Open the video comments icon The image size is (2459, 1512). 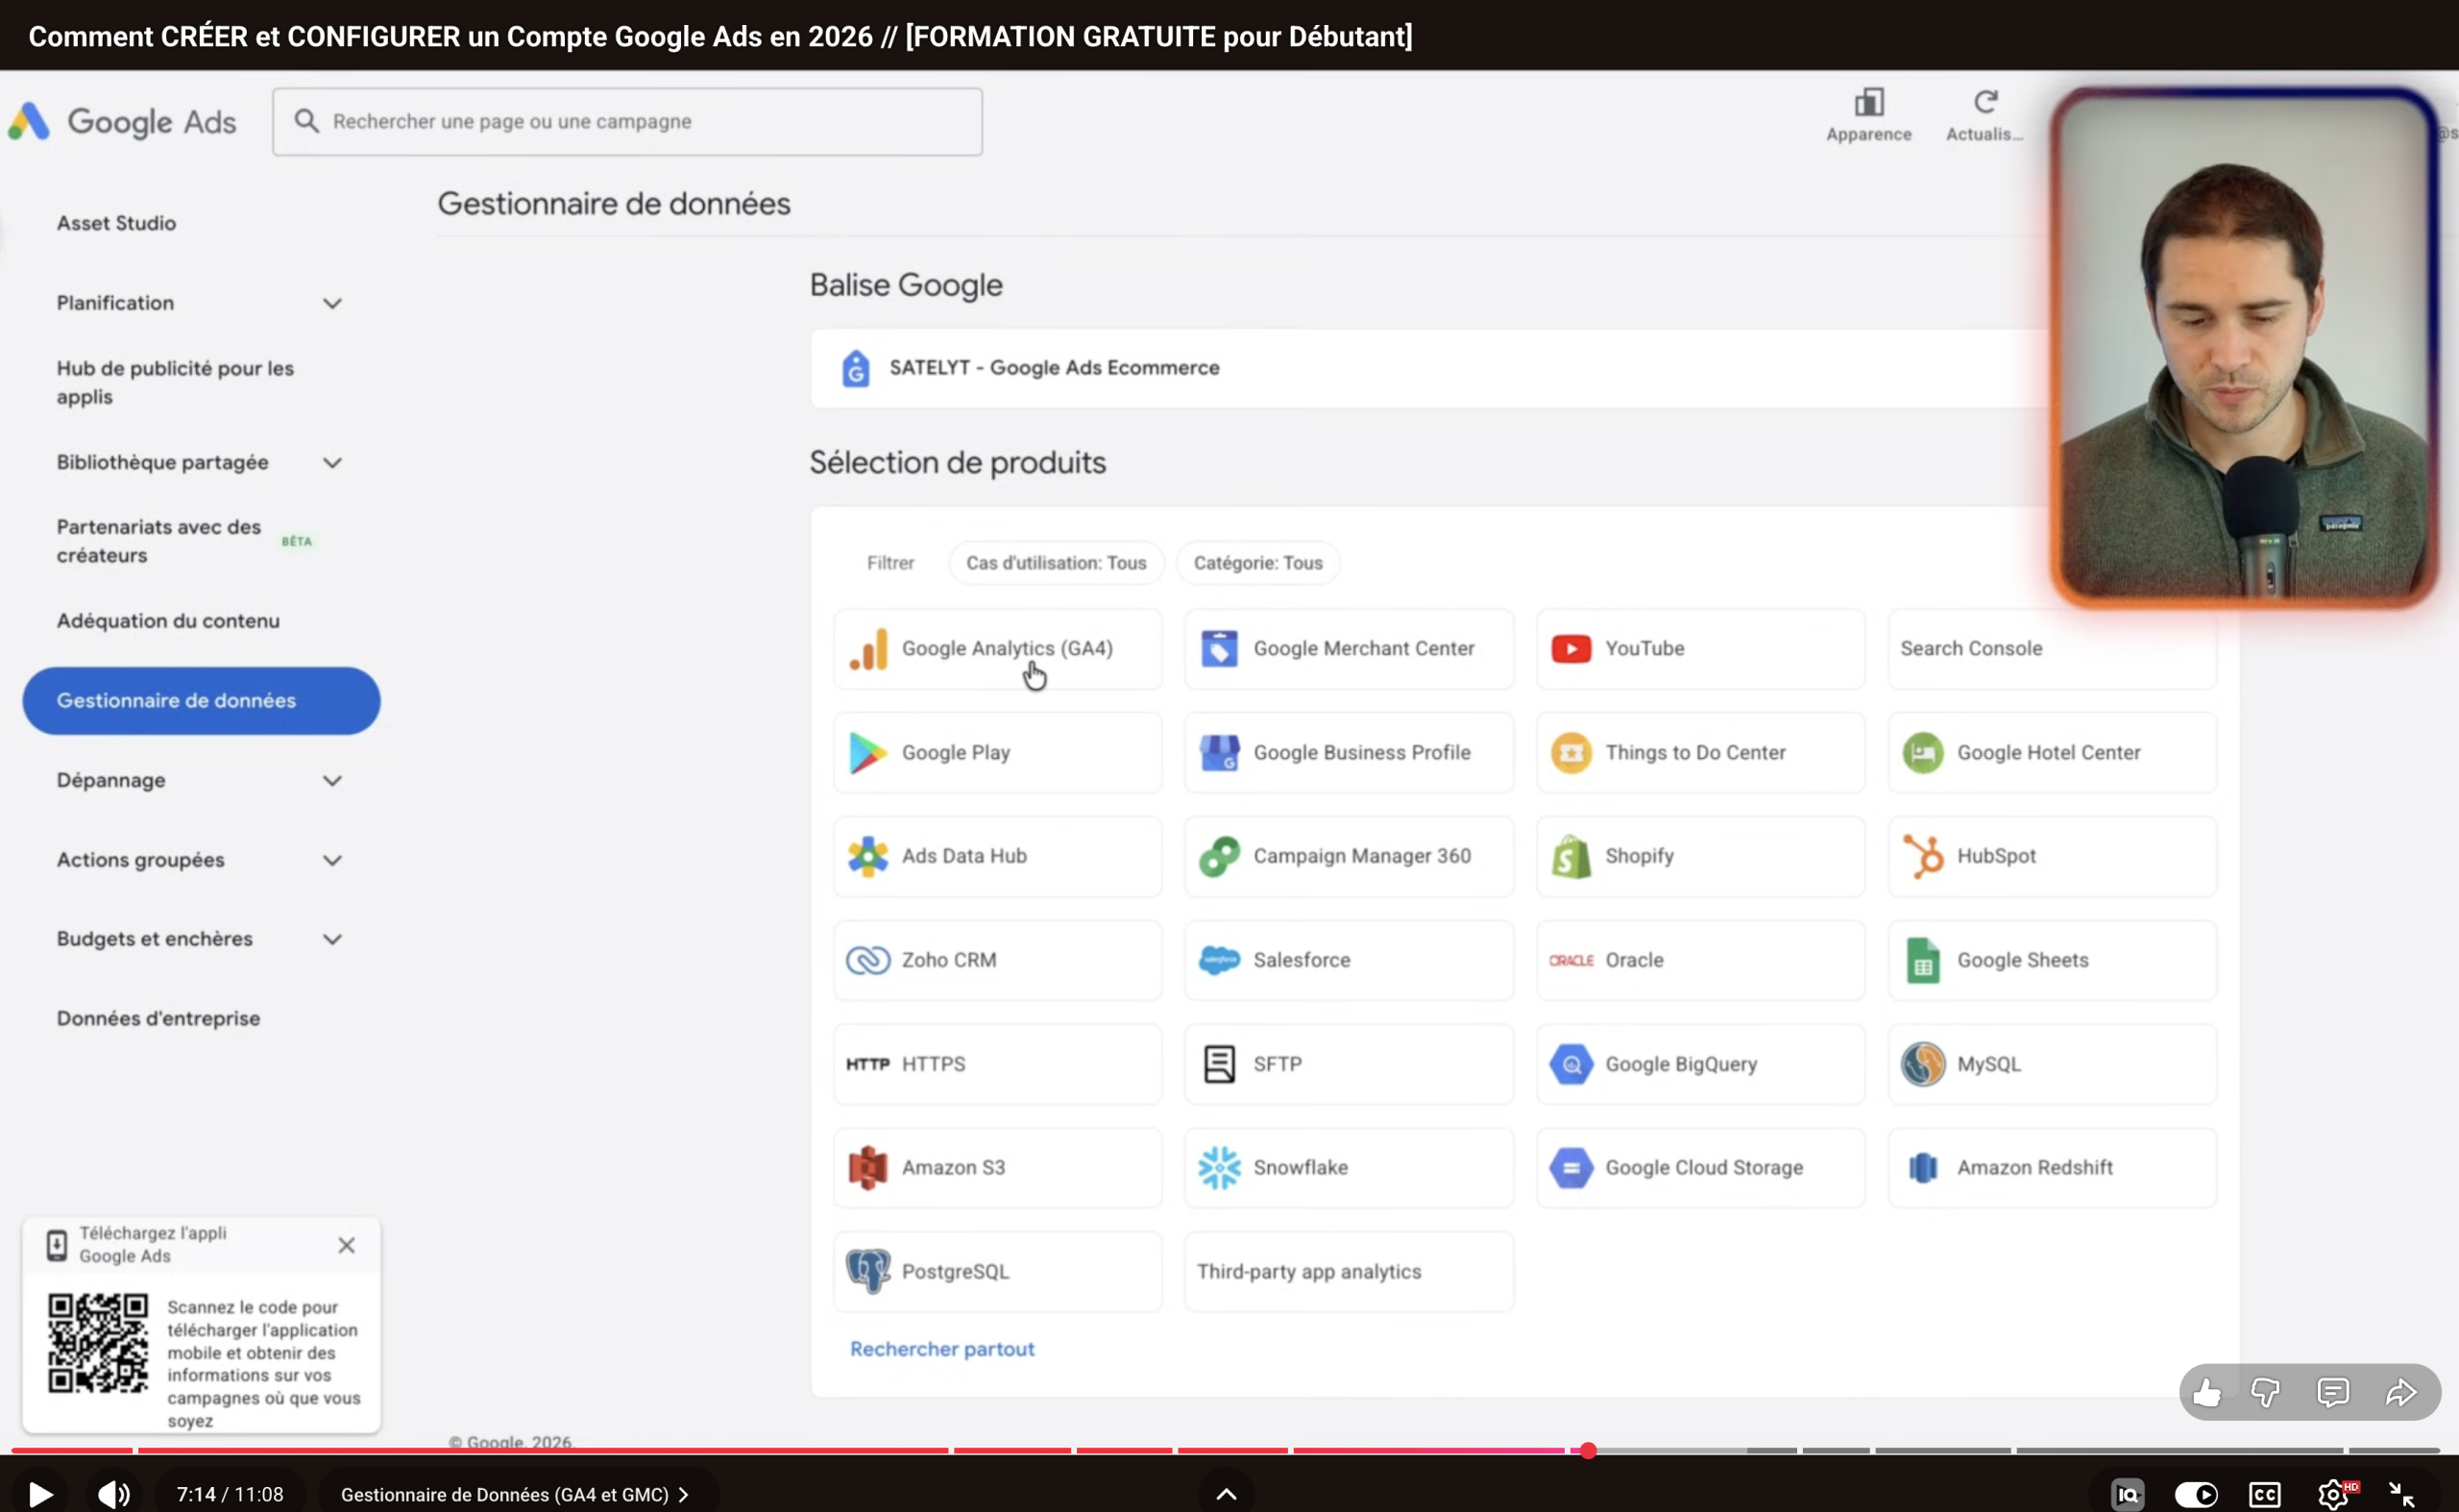(2332, 1392)
